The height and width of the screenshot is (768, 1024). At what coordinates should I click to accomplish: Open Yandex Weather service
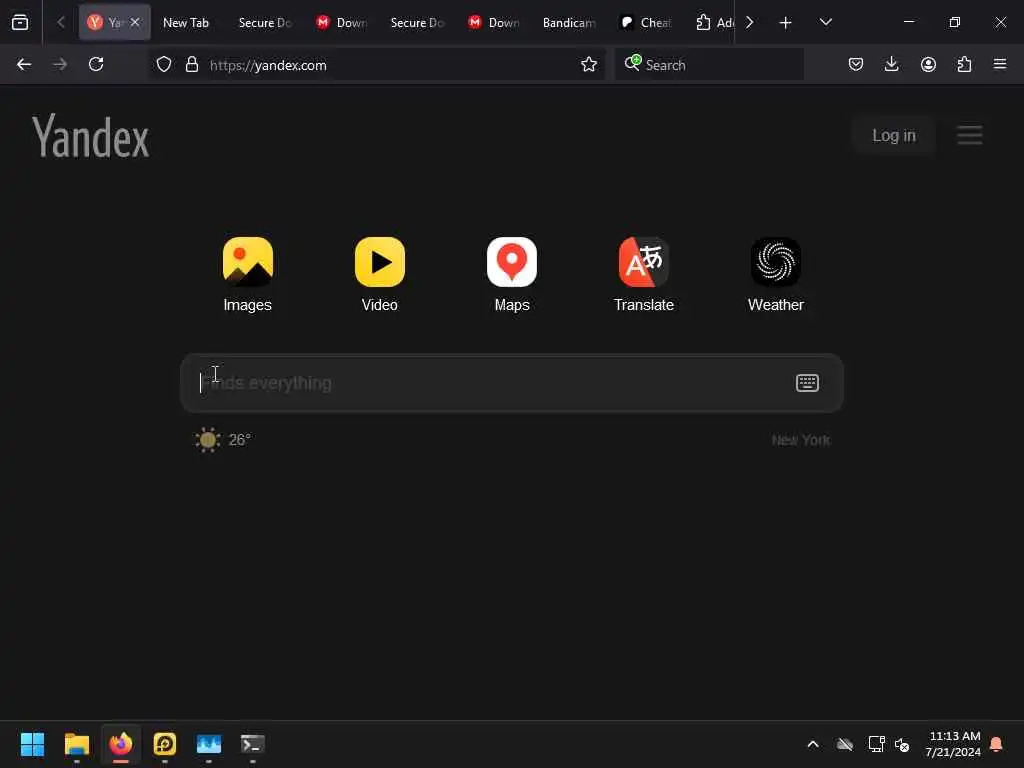(x=775, y=274)
